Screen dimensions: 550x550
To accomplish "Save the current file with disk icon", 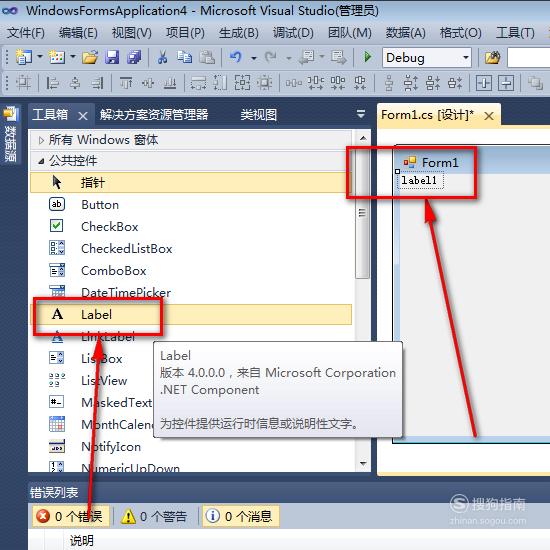I will (112, 57).
